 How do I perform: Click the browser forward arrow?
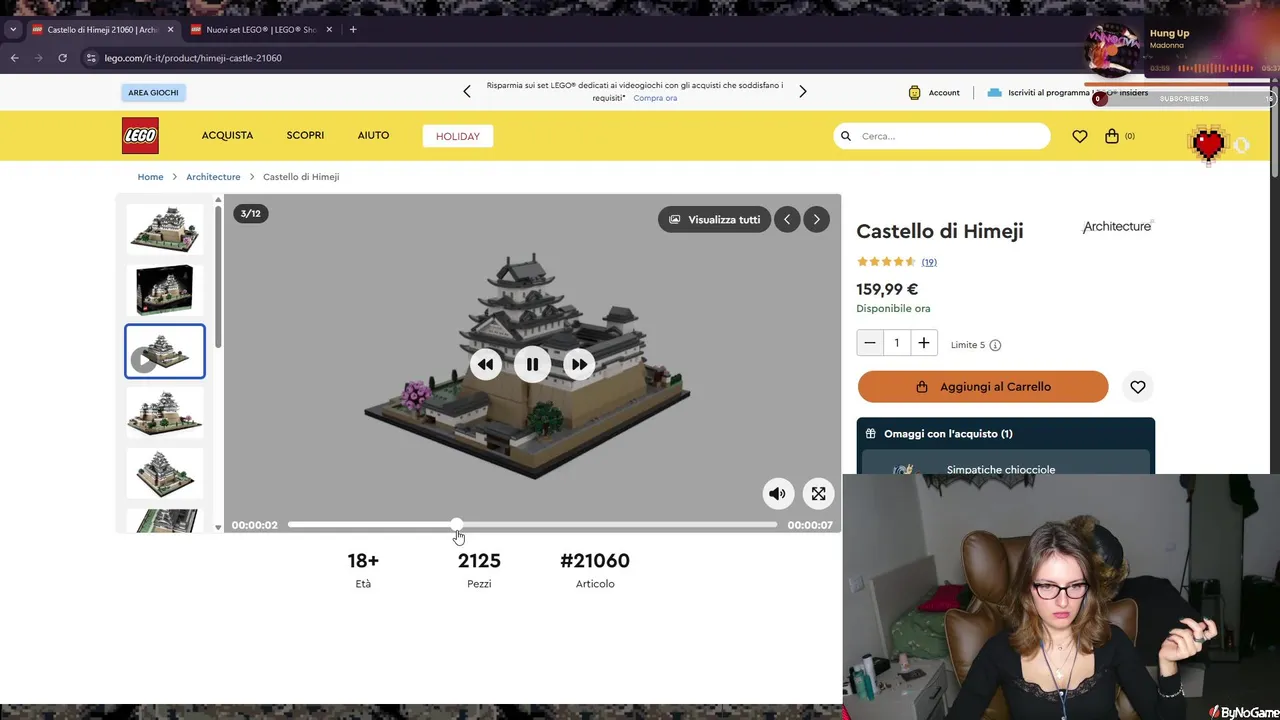[38, 58]
